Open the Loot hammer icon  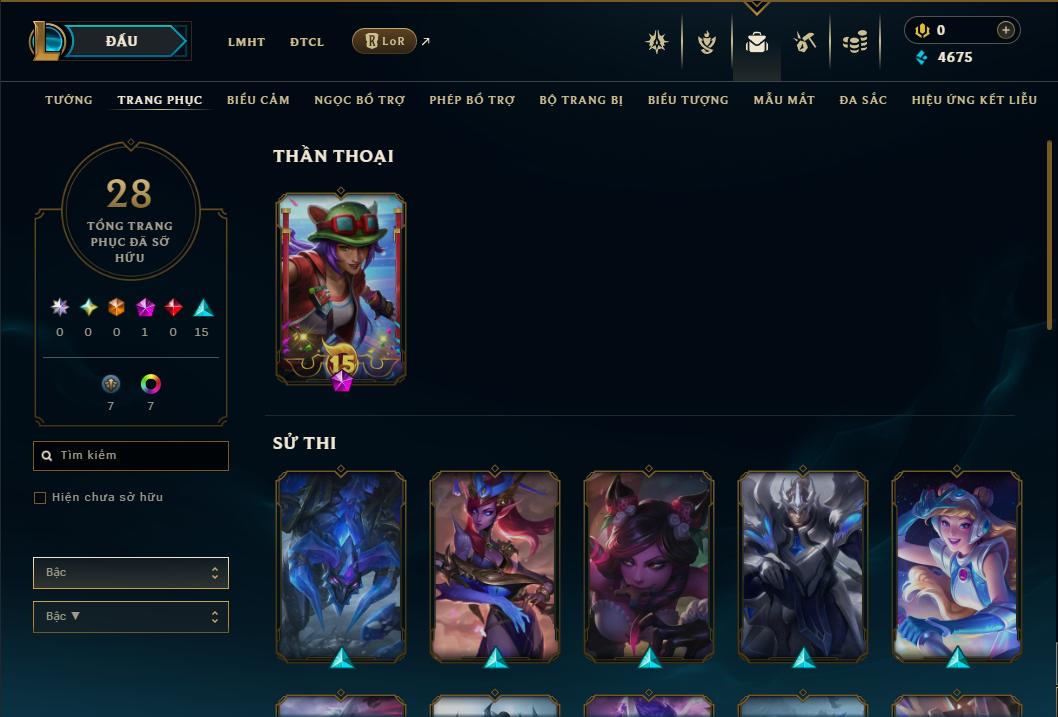pyautogui.click(x=804, y=42)
